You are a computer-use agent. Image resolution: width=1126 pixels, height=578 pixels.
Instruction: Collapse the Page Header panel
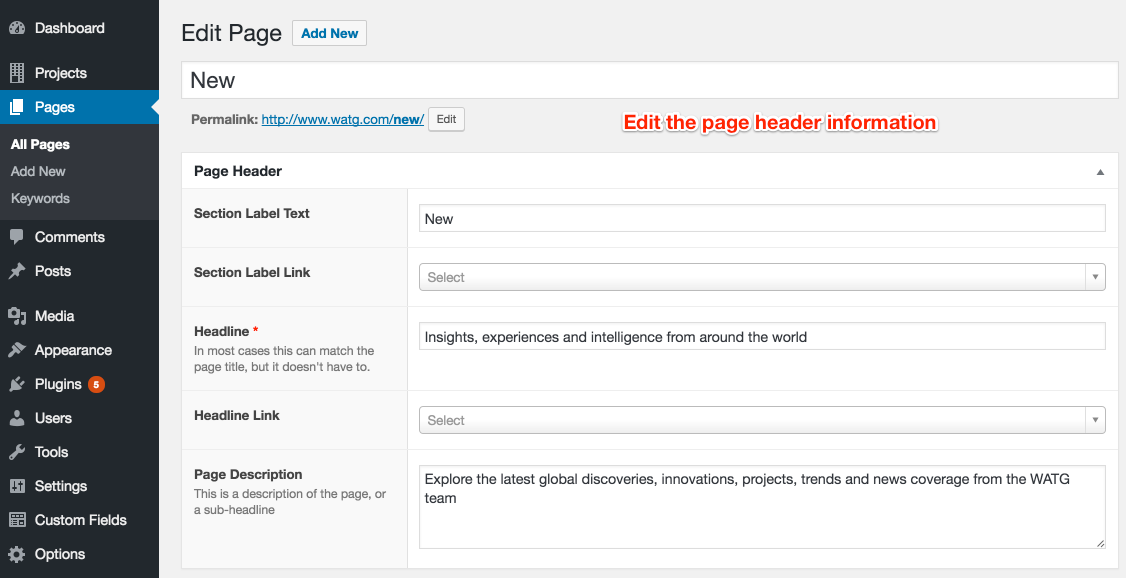(1100, 172)
